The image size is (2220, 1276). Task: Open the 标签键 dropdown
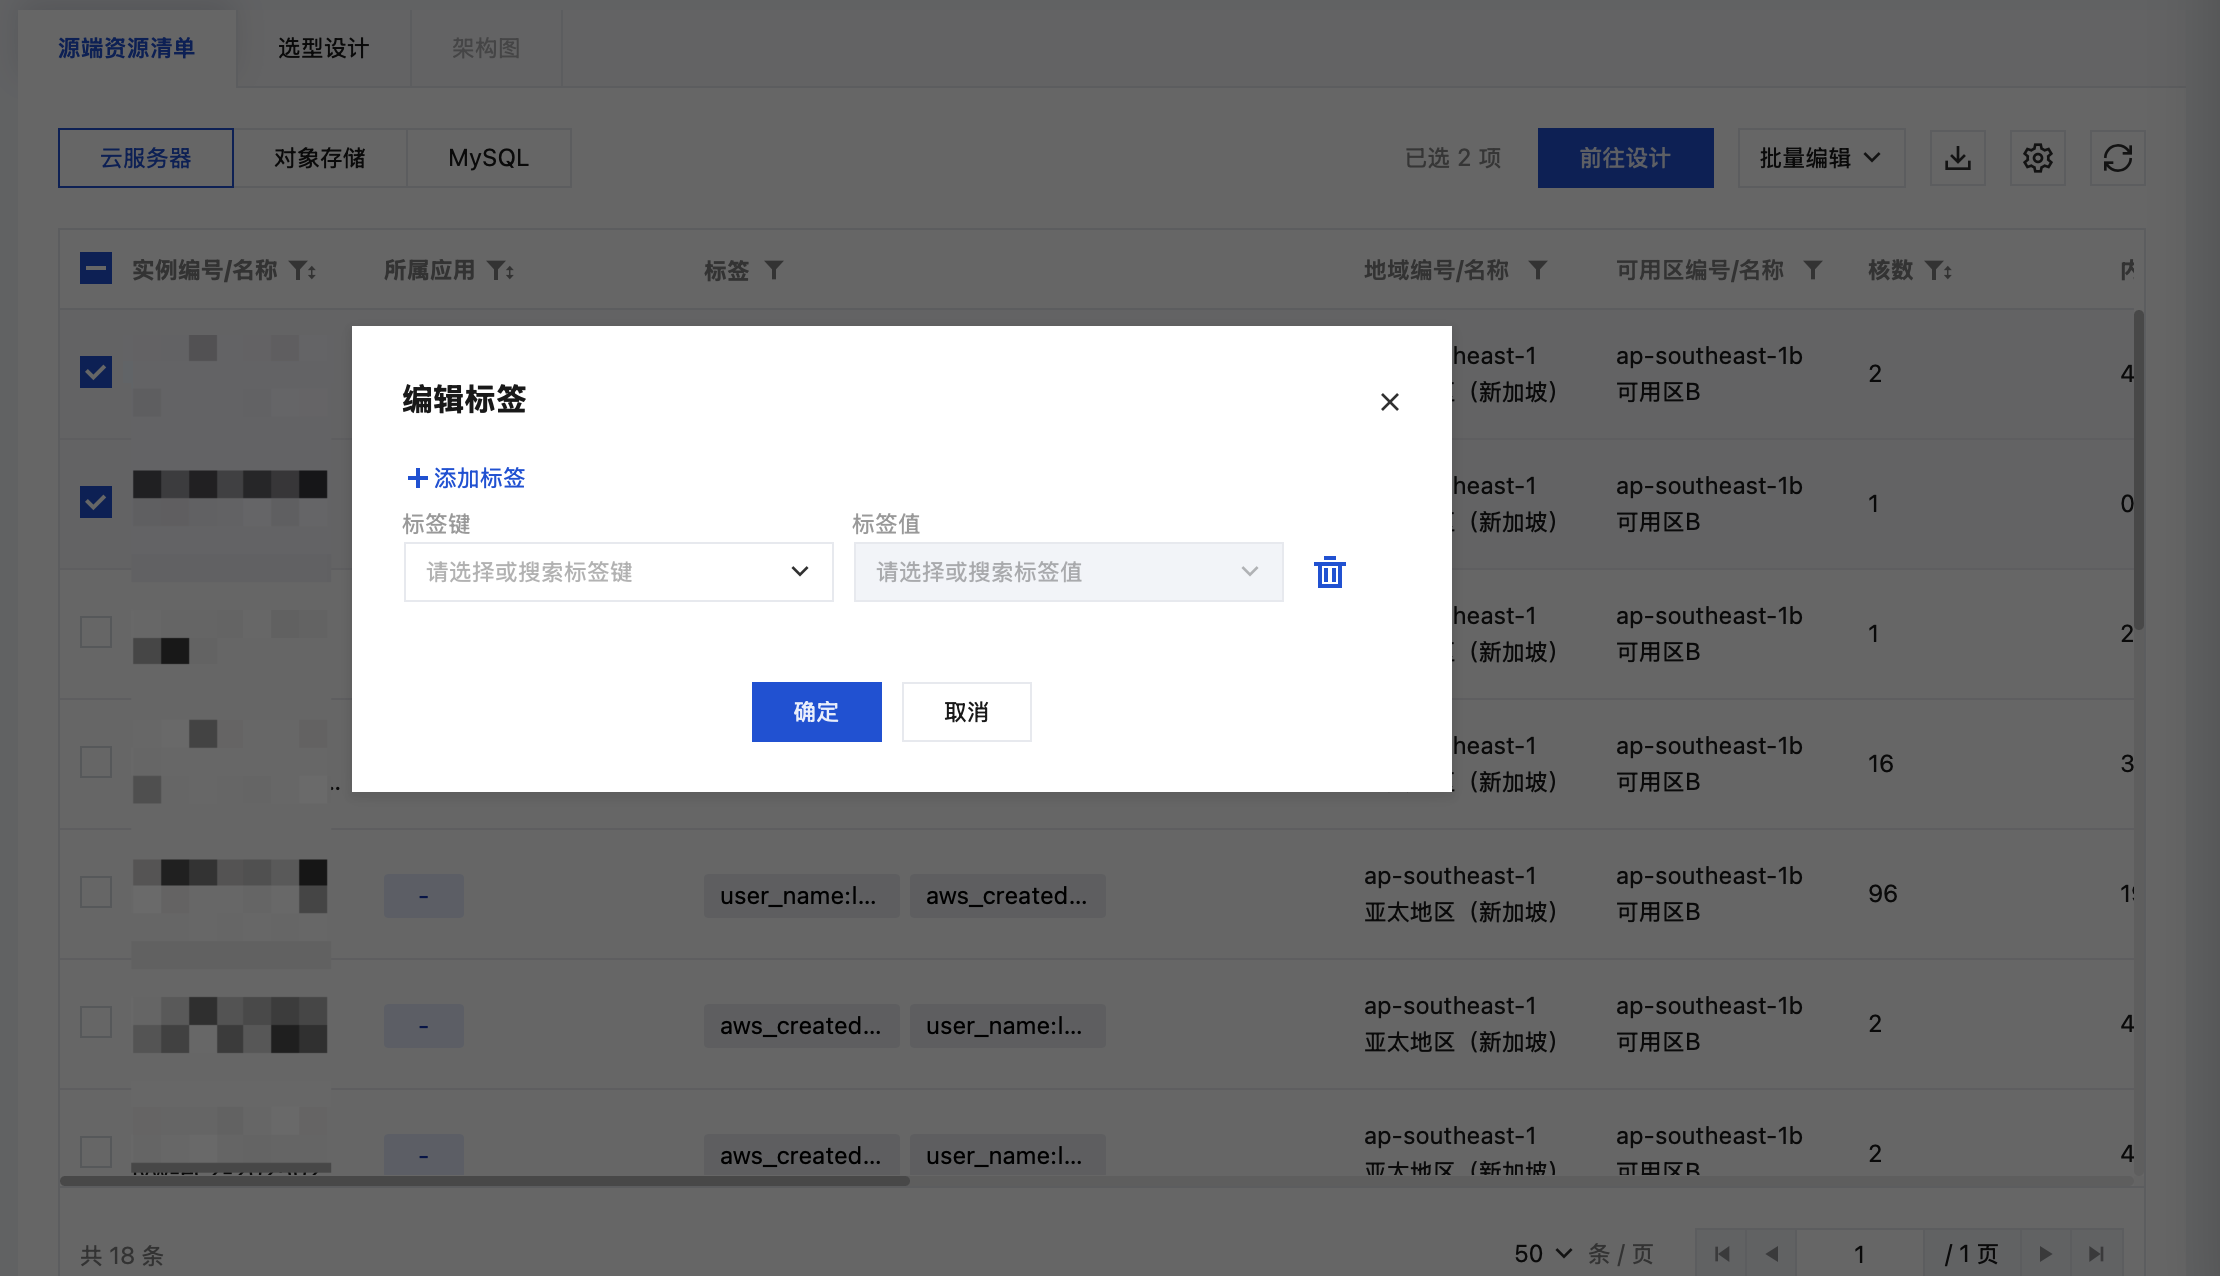(x=618, y=572)
